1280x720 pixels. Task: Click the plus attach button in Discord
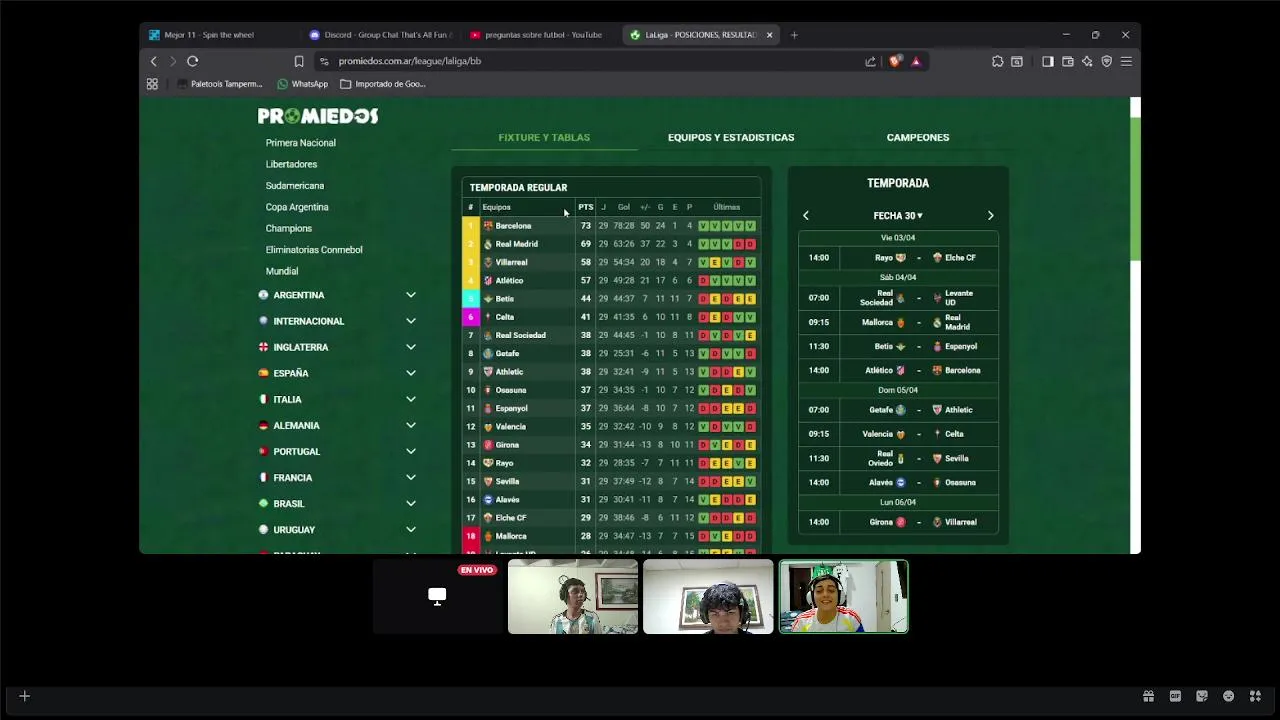[x=25, y=696]
